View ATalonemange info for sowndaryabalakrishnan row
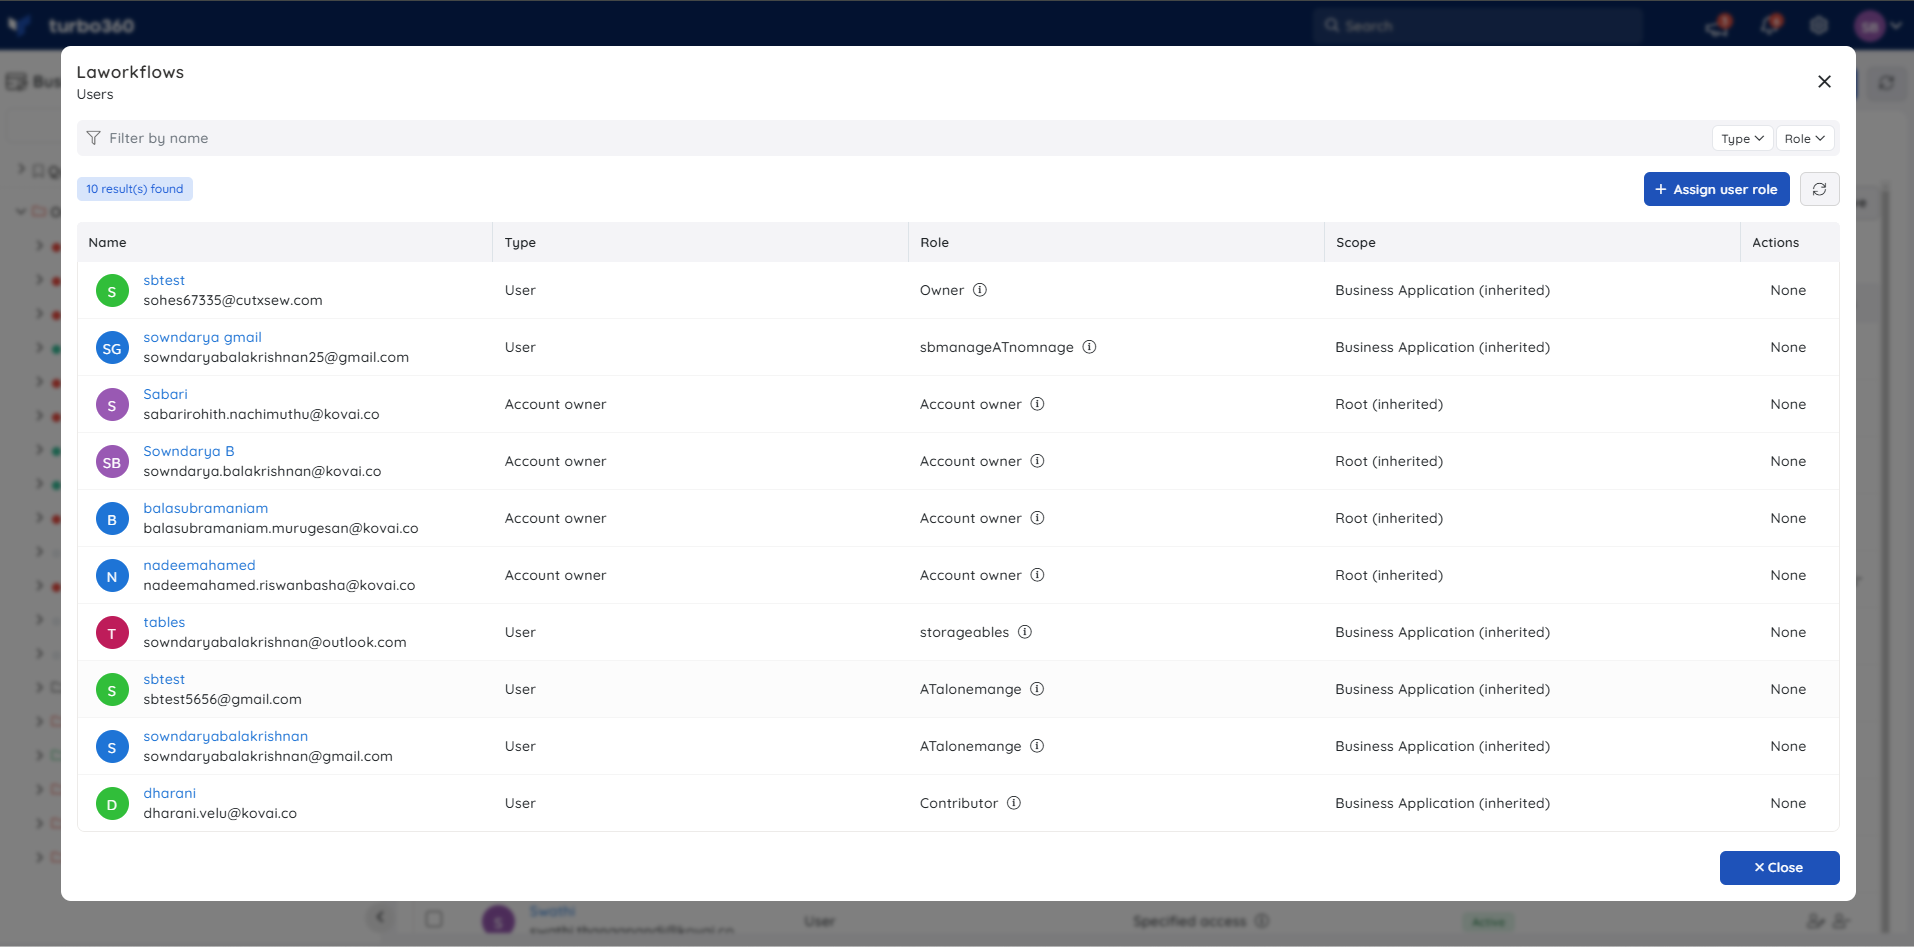 [1037, 746]
